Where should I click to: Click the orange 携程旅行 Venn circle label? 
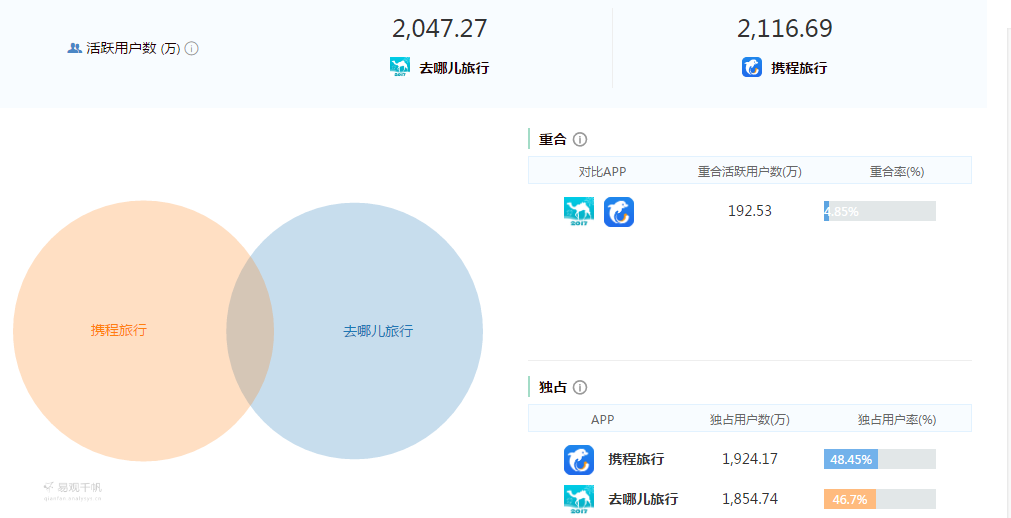[119, 330]
